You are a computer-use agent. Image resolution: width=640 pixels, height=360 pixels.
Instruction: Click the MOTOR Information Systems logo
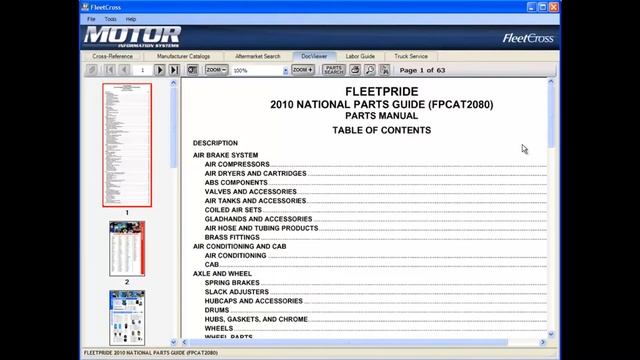(132, 37)
